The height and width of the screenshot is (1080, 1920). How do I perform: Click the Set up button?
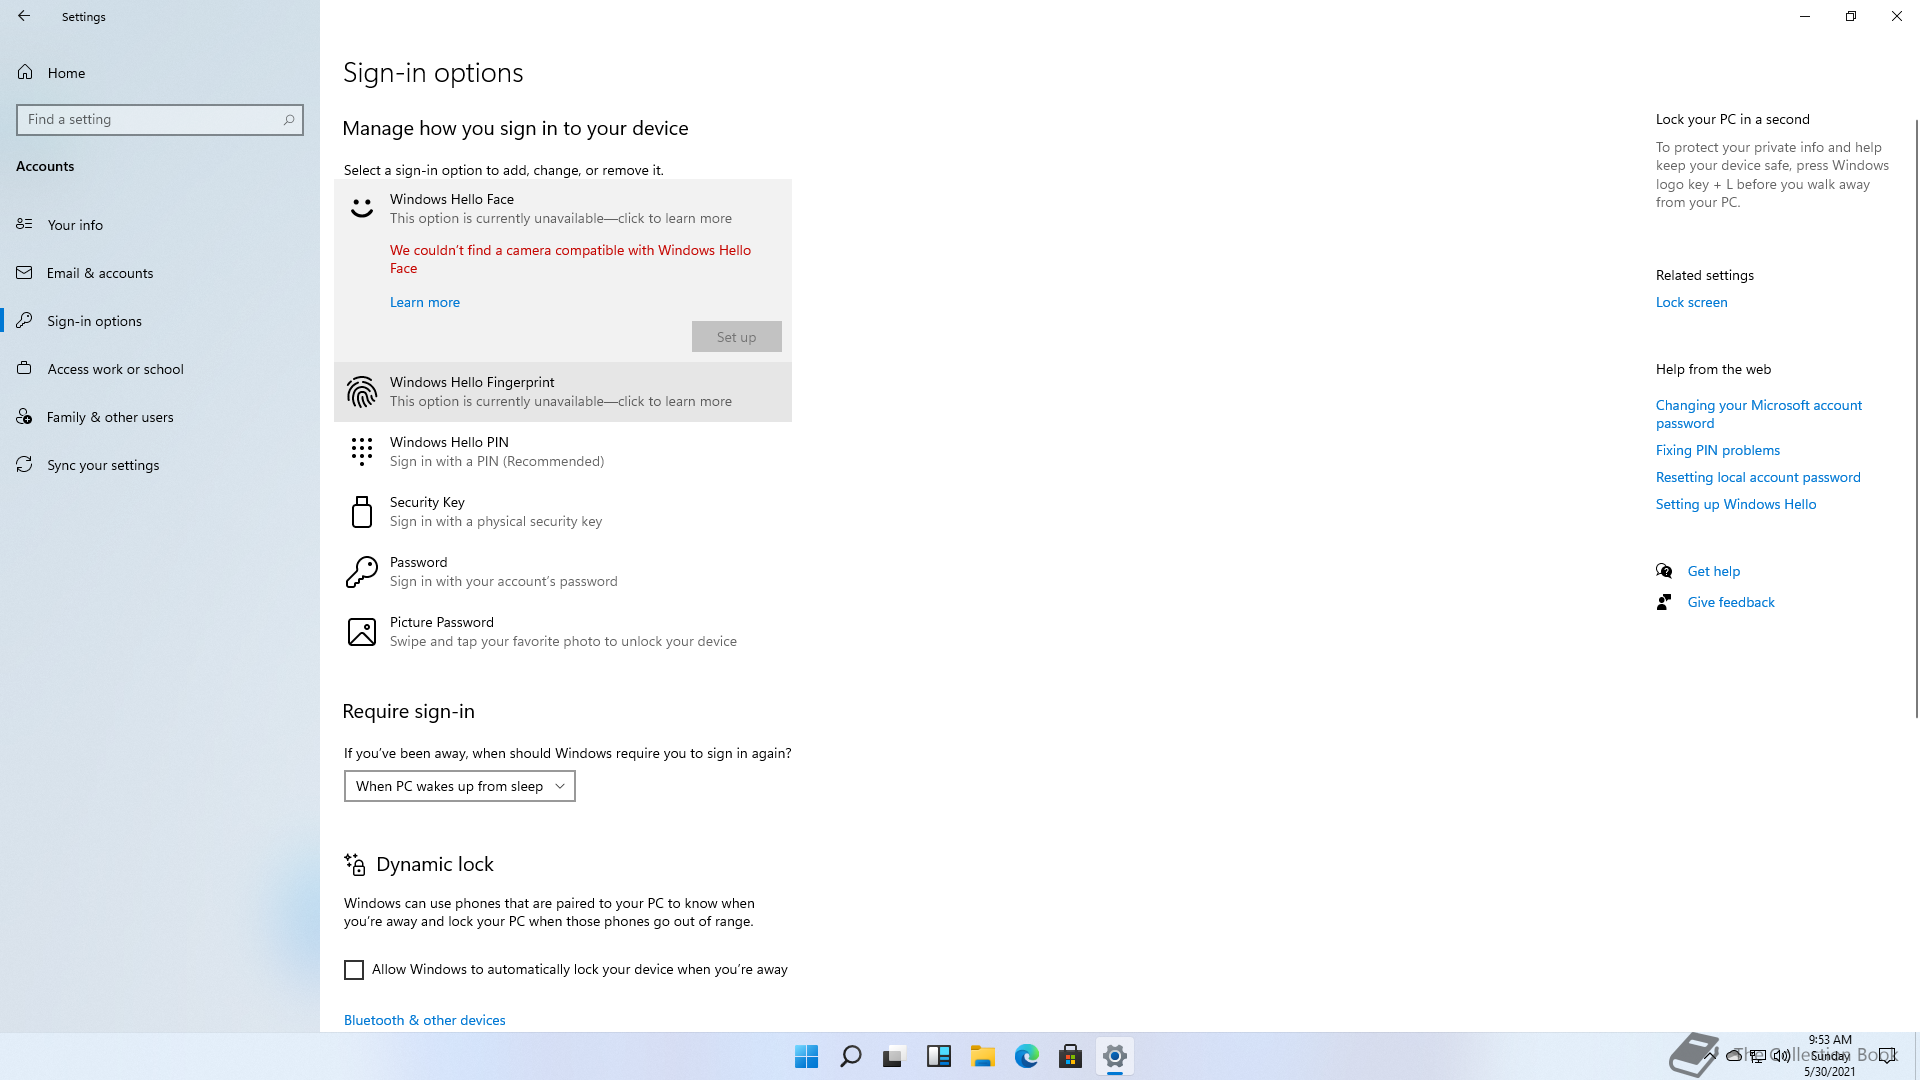736,337
